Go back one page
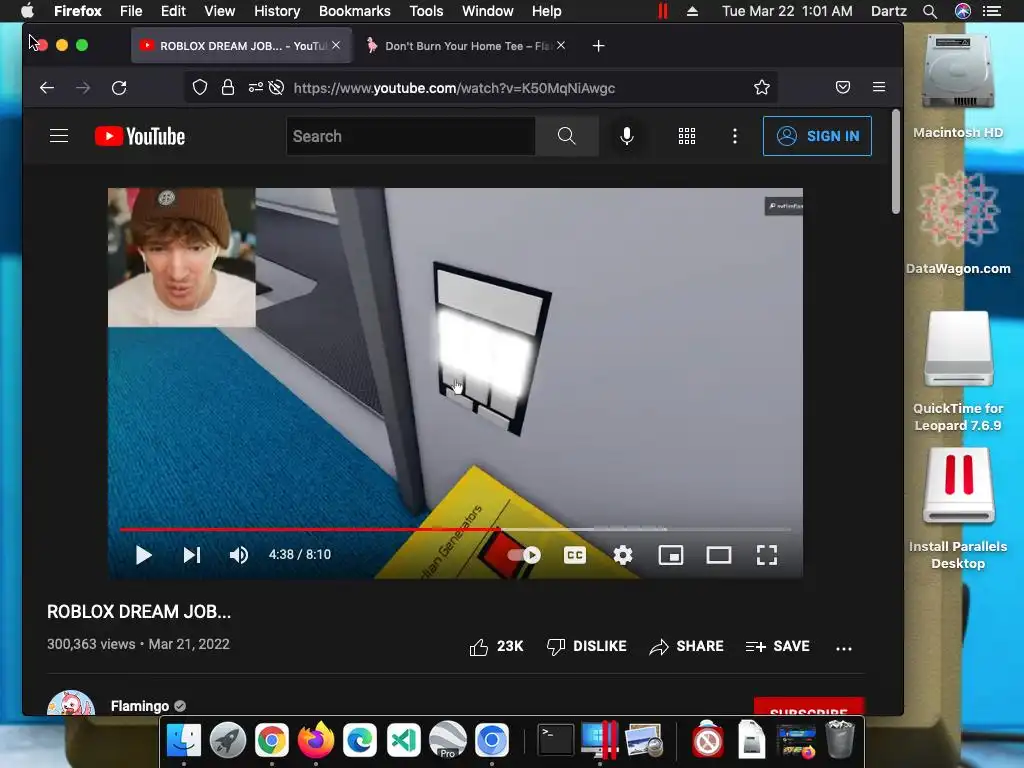The image size is (1024, 768). 46,88
